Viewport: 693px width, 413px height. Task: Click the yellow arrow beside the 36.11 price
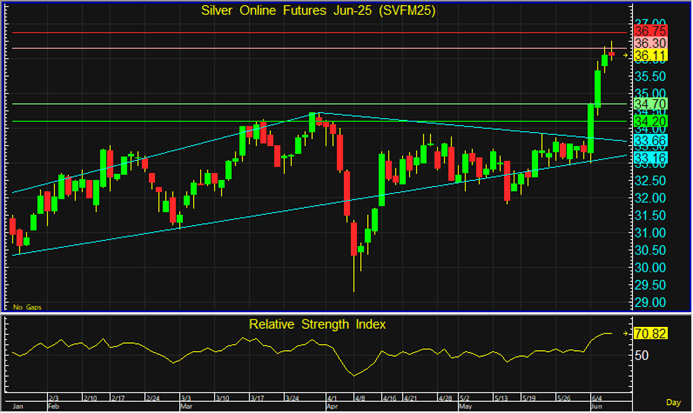[x=627, y=55]
